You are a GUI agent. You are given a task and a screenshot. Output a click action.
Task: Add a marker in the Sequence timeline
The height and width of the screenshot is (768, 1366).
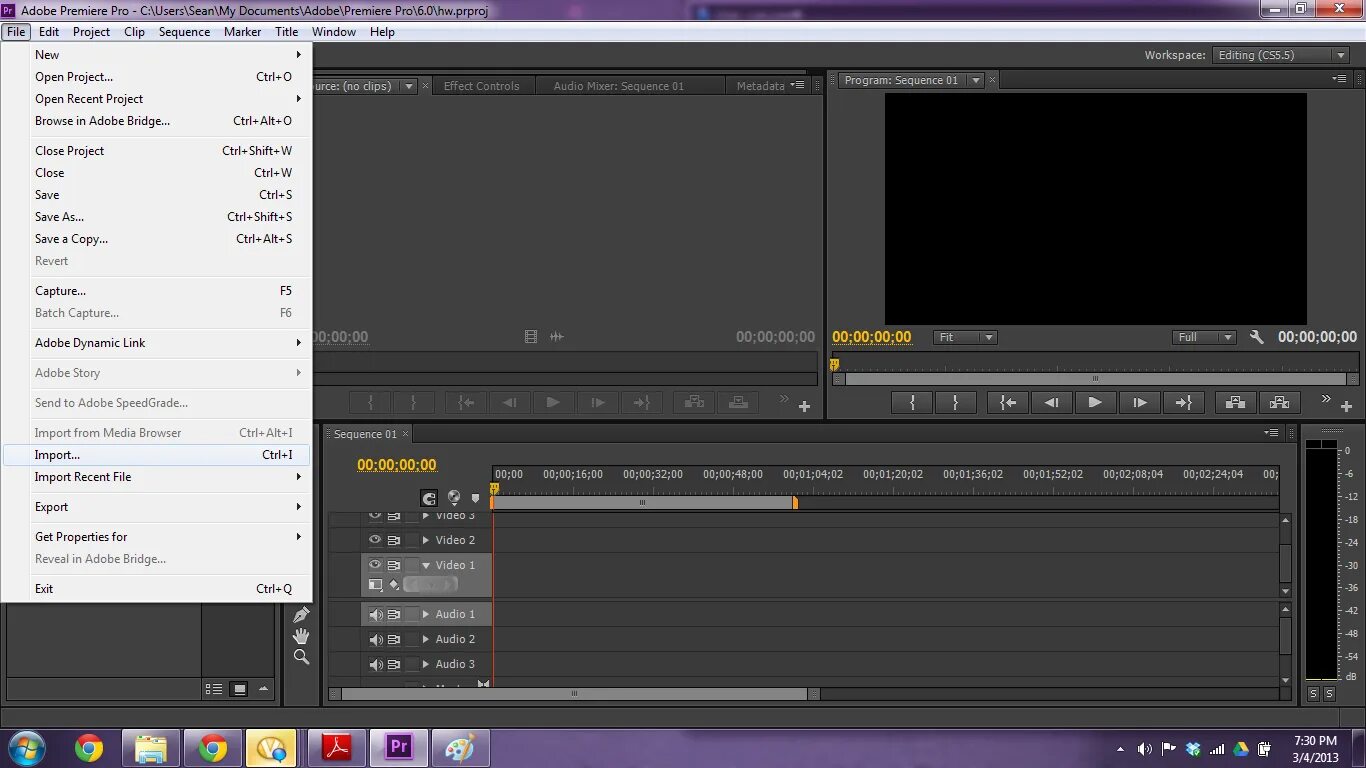click(x=476, y=497)
